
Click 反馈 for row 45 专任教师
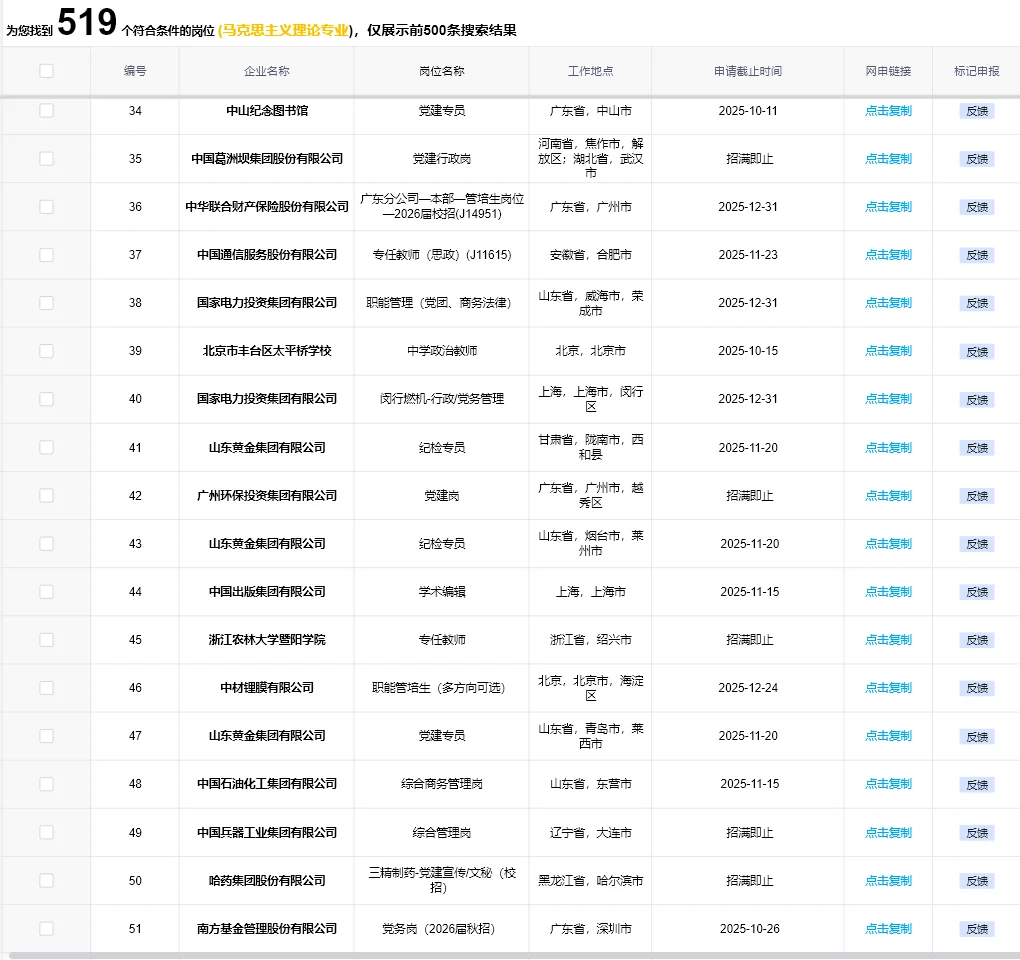[x=976, y=641]
